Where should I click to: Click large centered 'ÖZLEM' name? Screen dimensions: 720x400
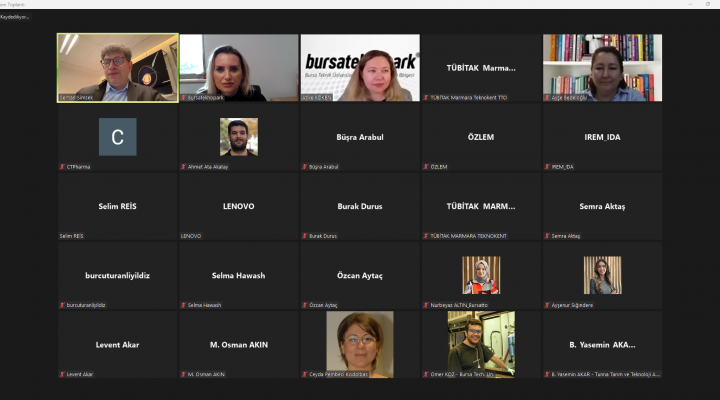481,137
